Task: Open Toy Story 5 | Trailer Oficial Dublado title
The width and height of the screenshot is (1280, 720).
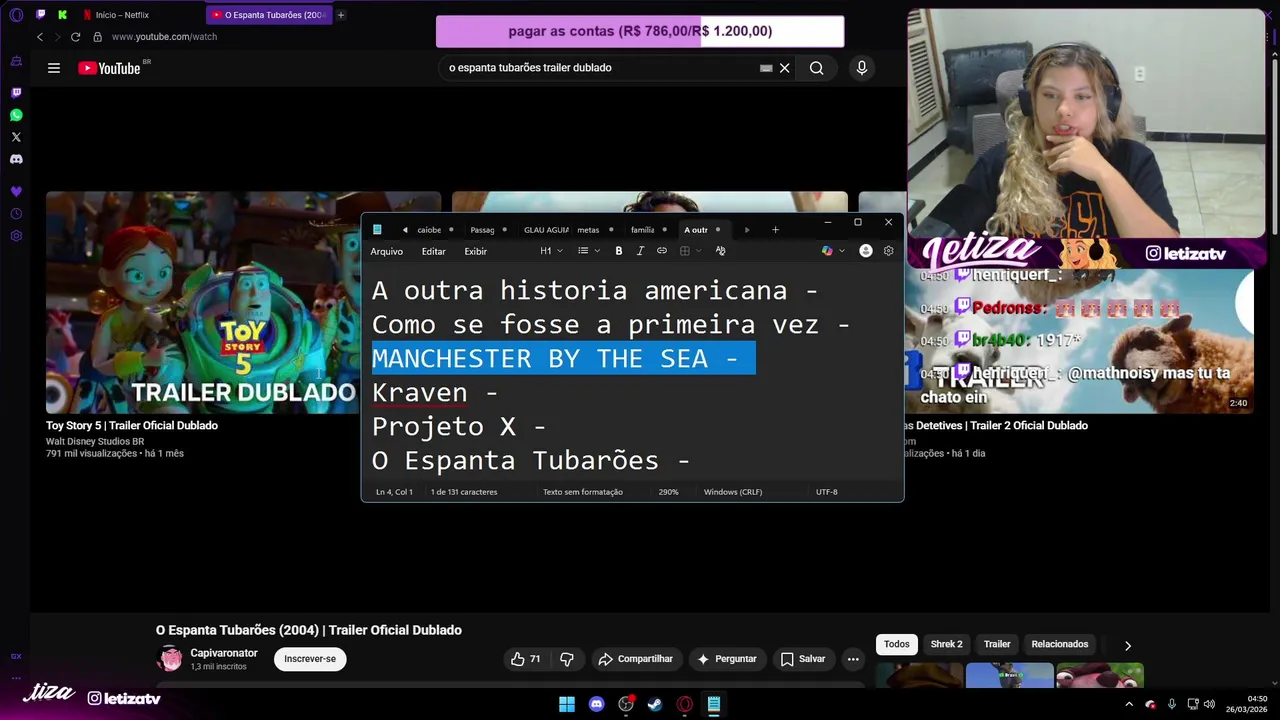Action: (x=132, y=425)
